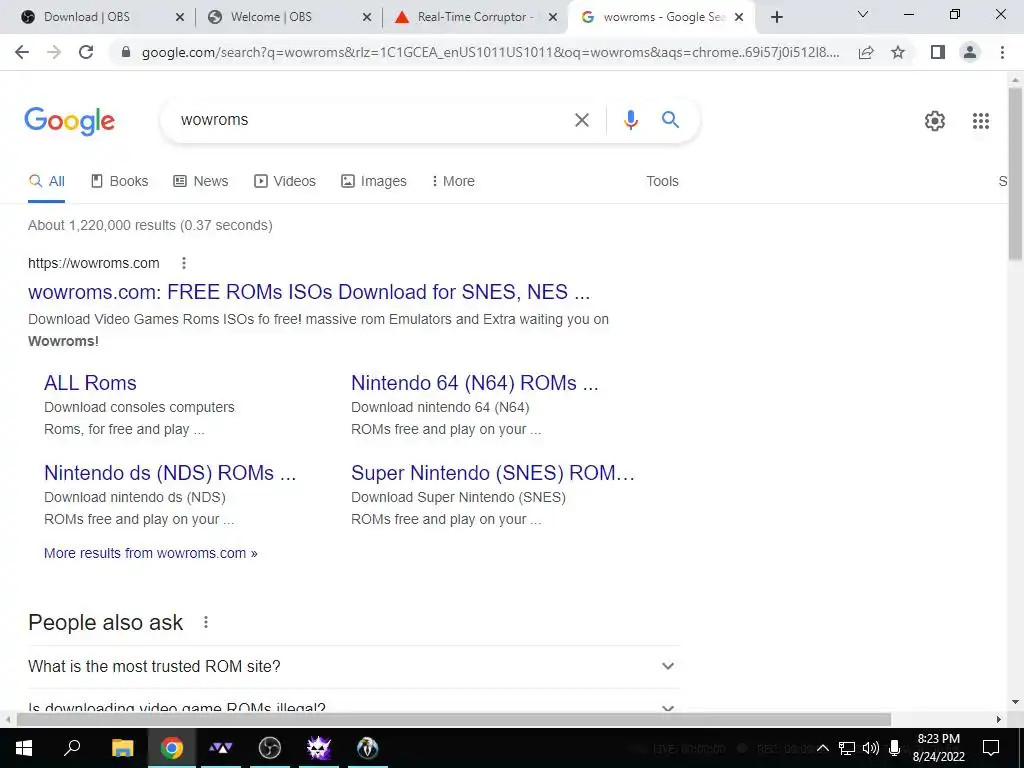This screenshot has height=768, width=1024.
Task: Select the News results tab
Action: [x=200, y=182]
